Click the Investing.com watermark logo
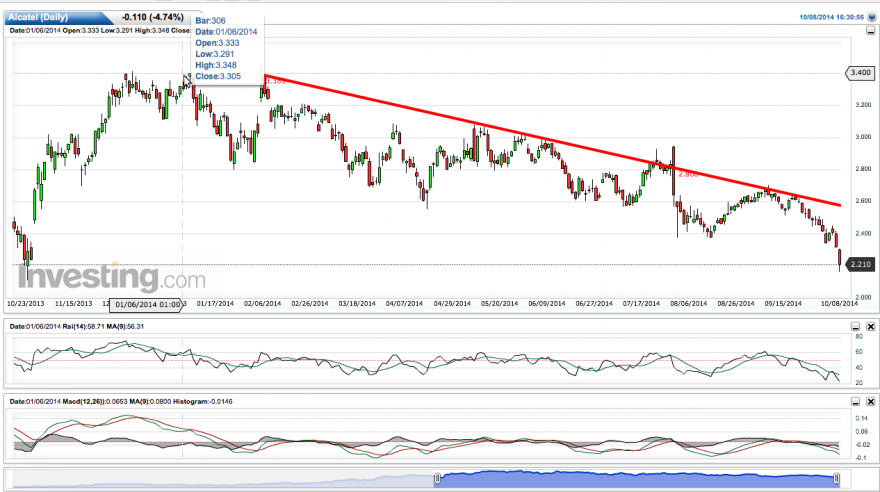The image size is (880, 492). (112, 278)
